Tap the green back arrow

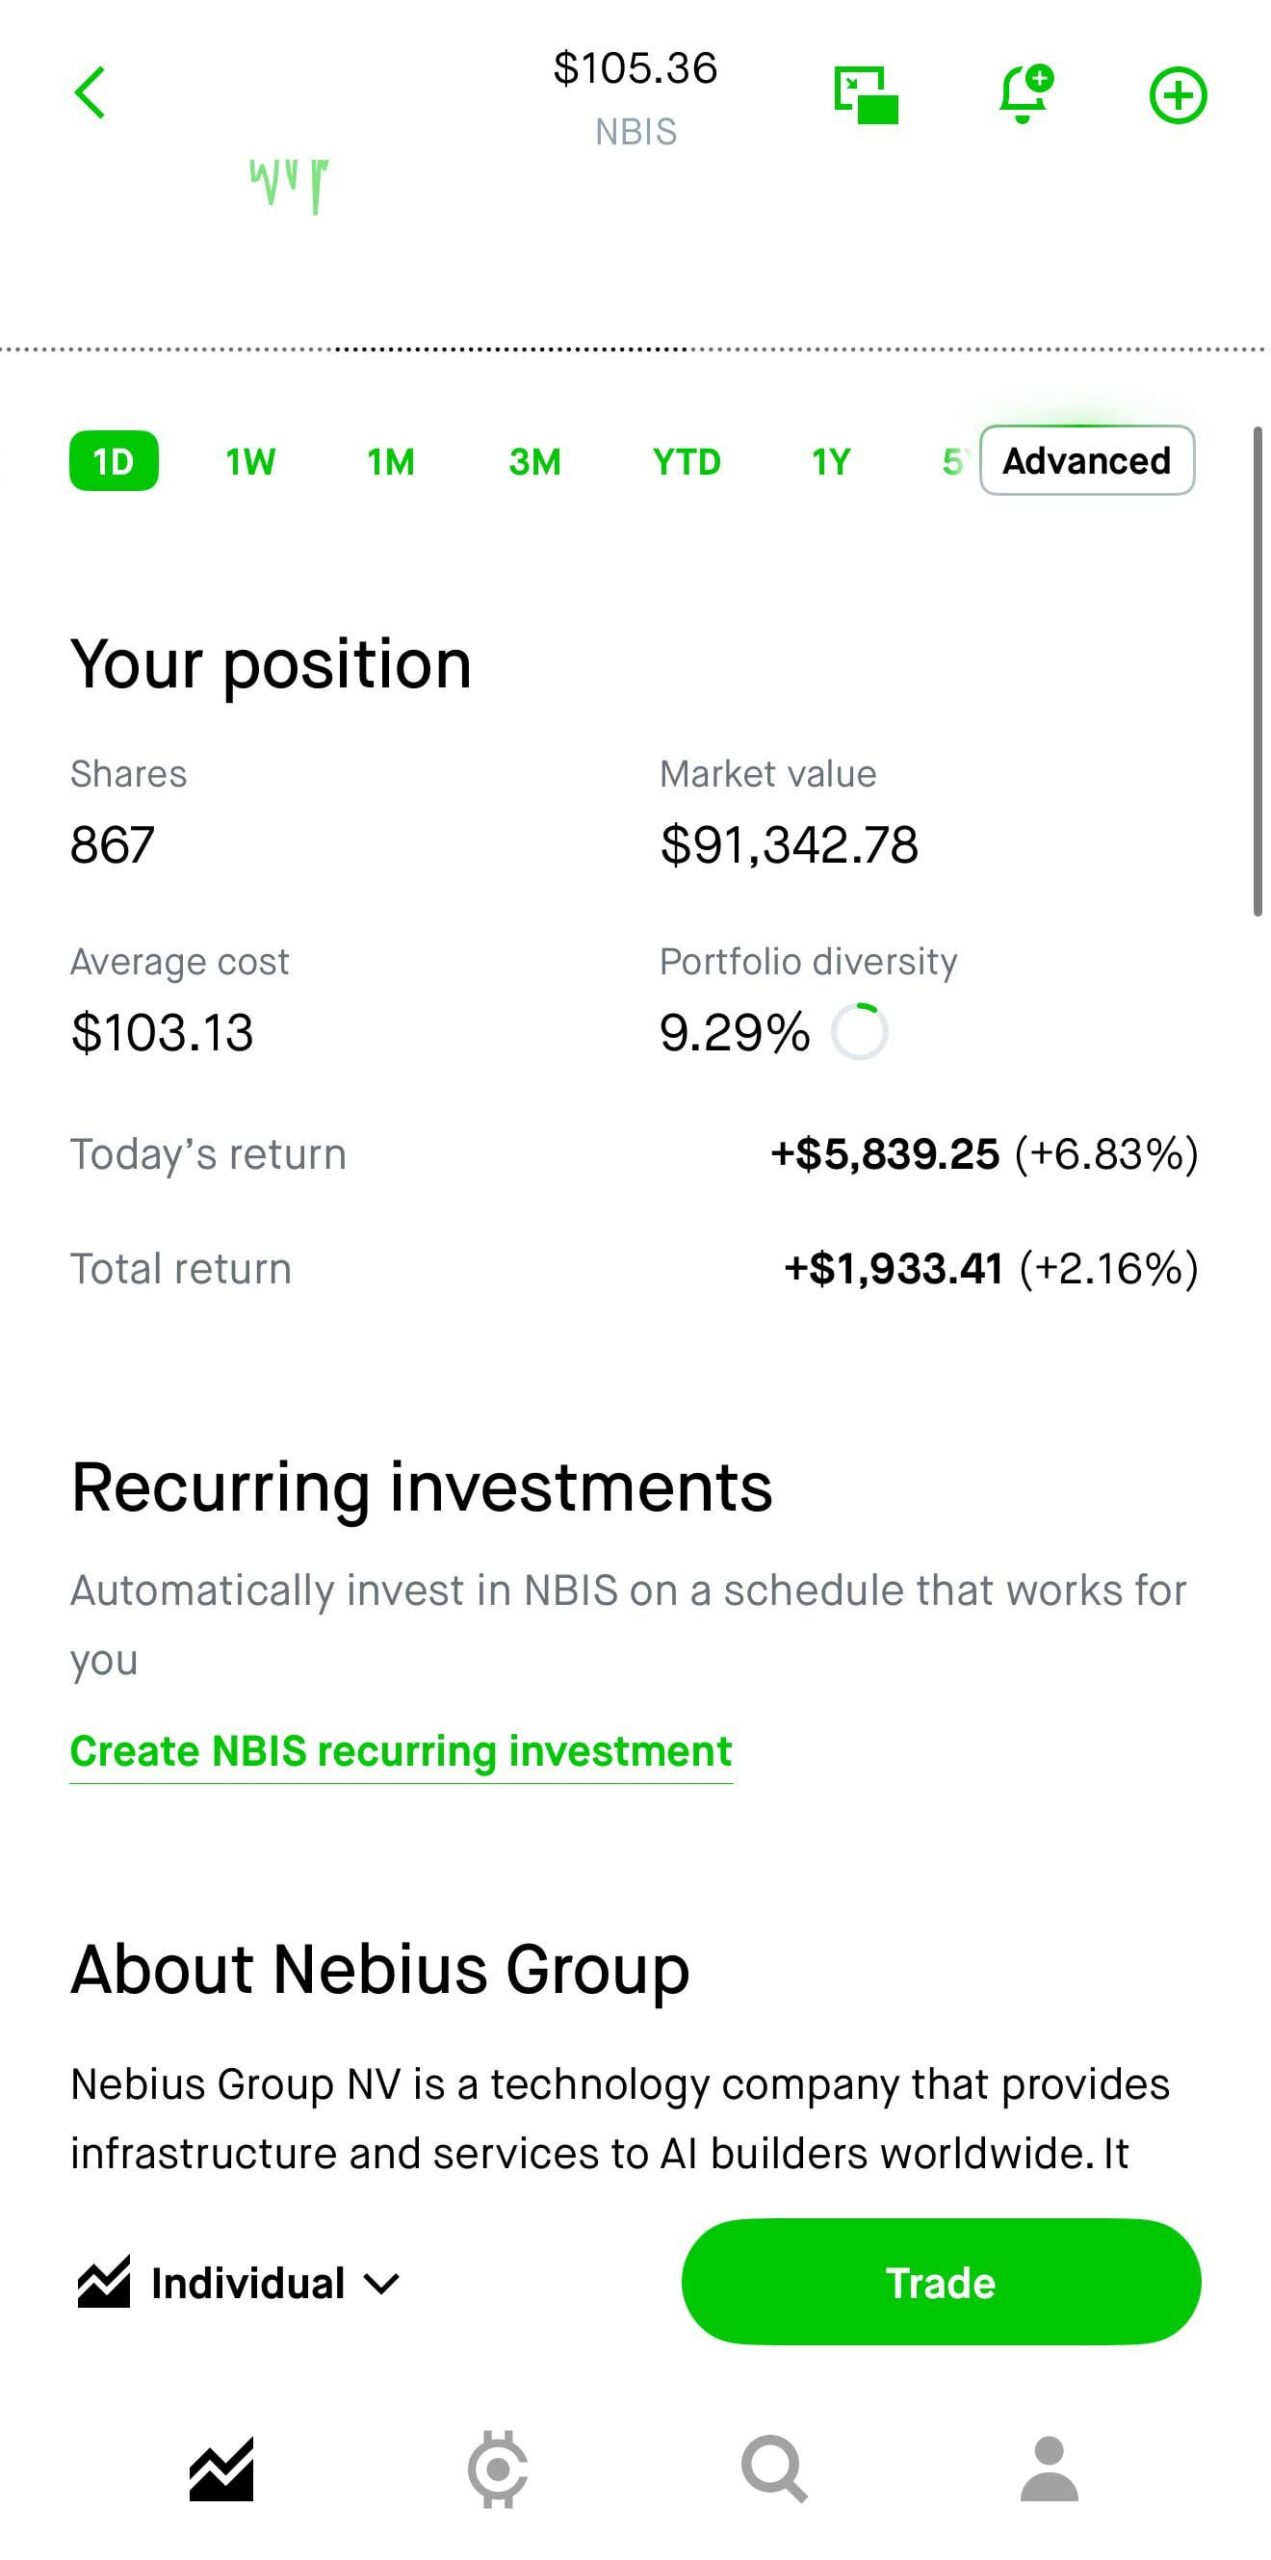click(90, 93)
